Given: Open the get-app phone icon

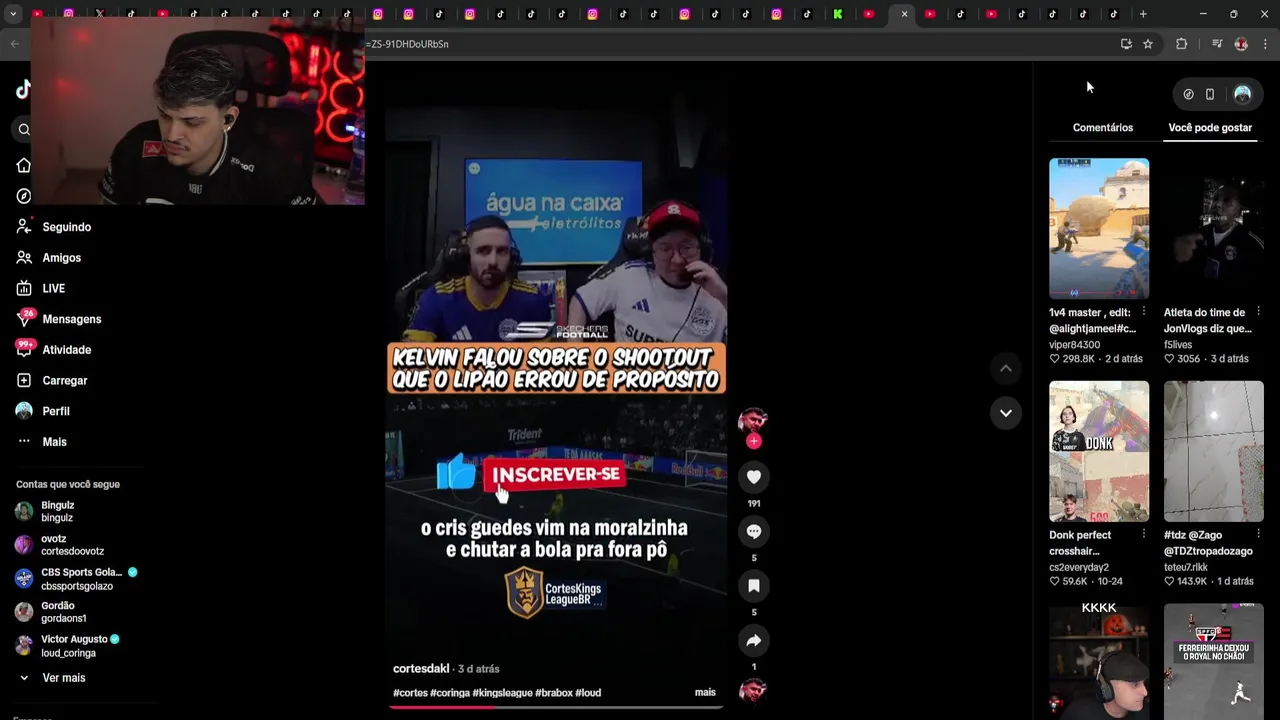Looking at the screenshot, I should (x=1209, y=94).
